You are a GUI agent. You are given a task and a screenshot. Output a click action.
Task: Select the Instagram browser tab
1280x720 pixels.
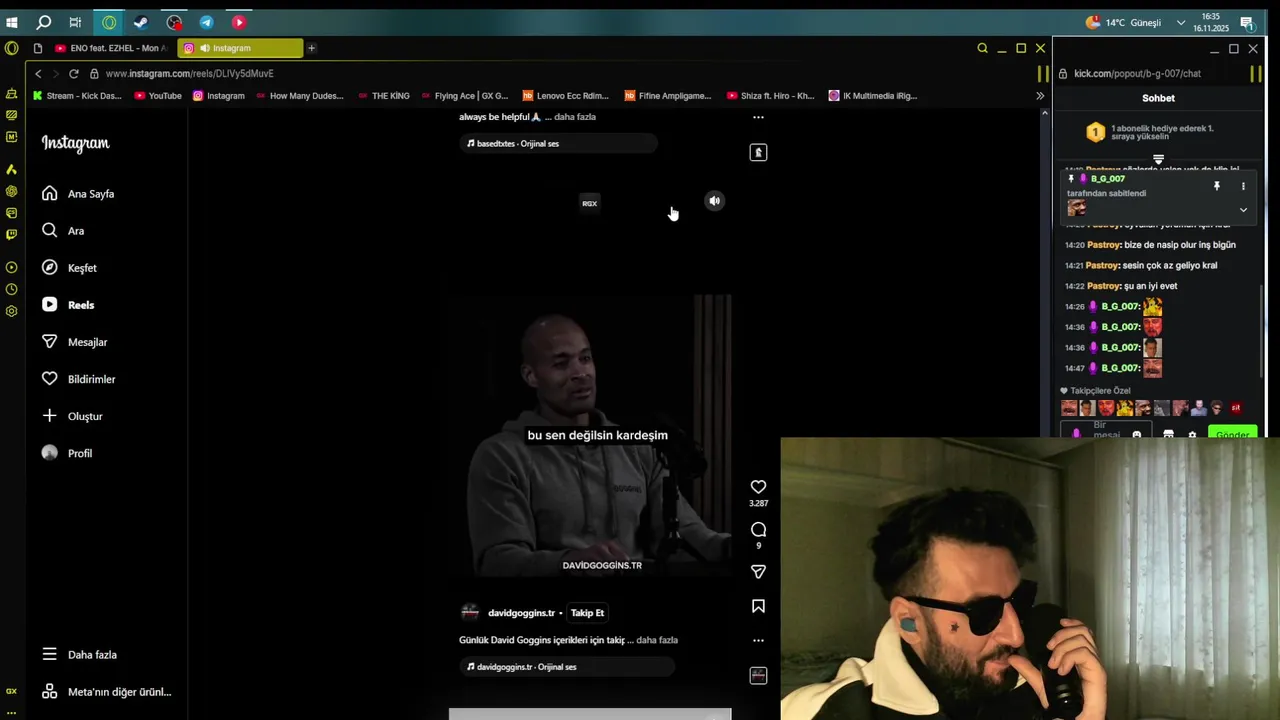coord(240,48)
